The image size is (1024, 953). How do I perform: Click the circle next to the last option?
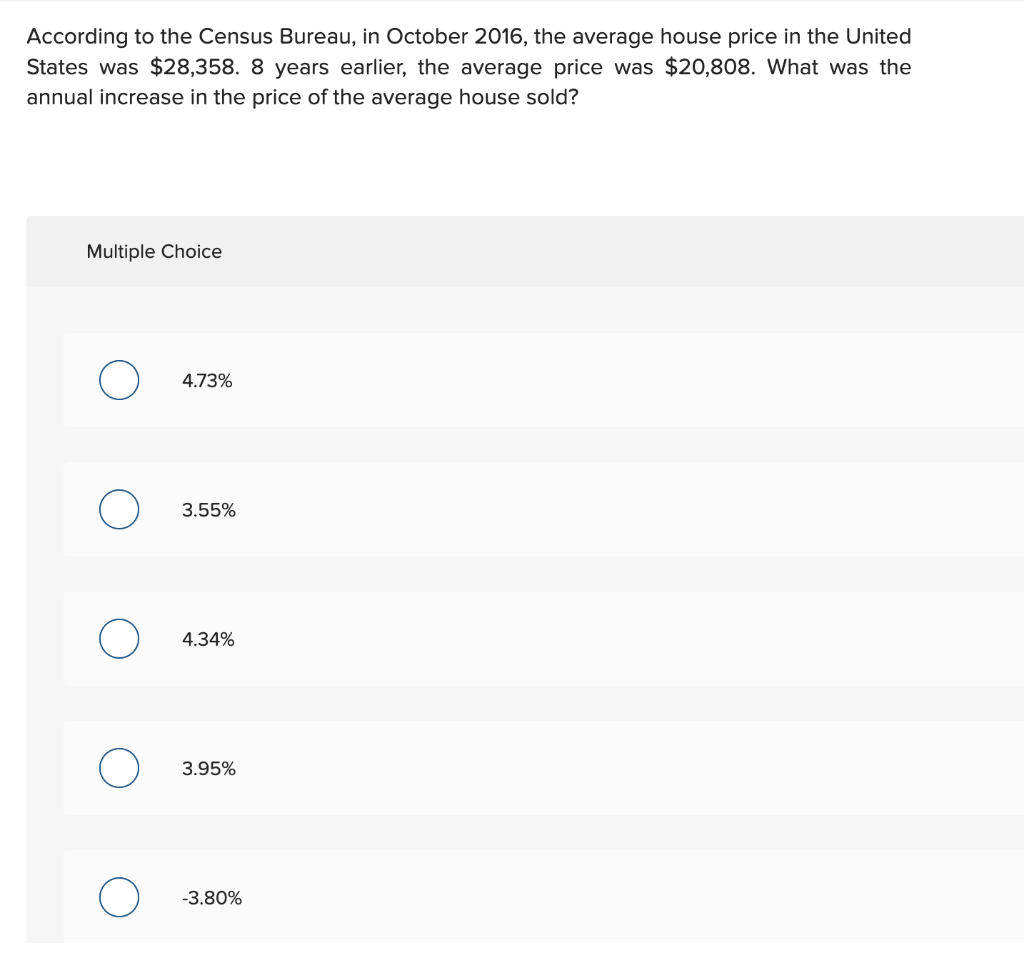(x=118, y=897)
